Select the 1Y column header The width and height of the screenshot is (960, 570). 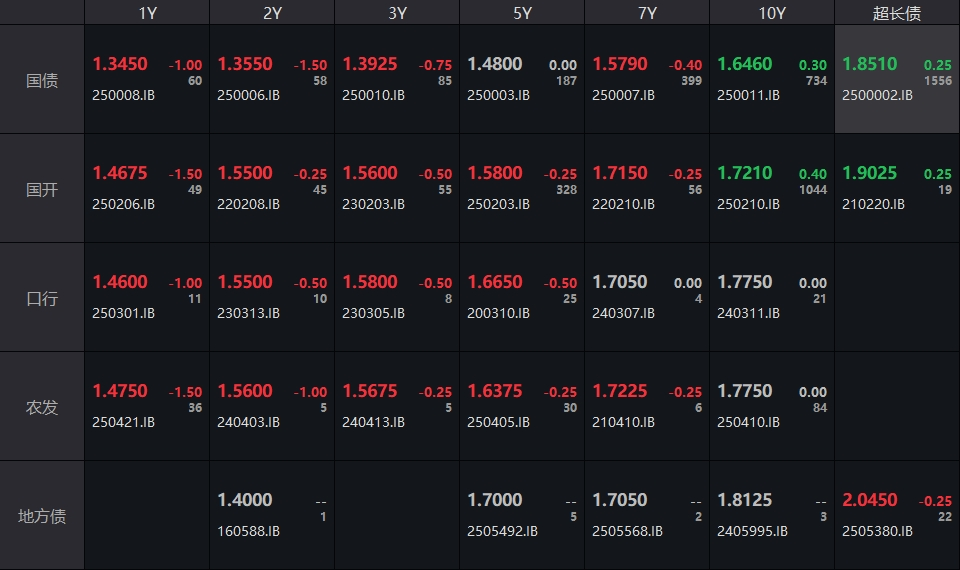(x=147, y=13)
